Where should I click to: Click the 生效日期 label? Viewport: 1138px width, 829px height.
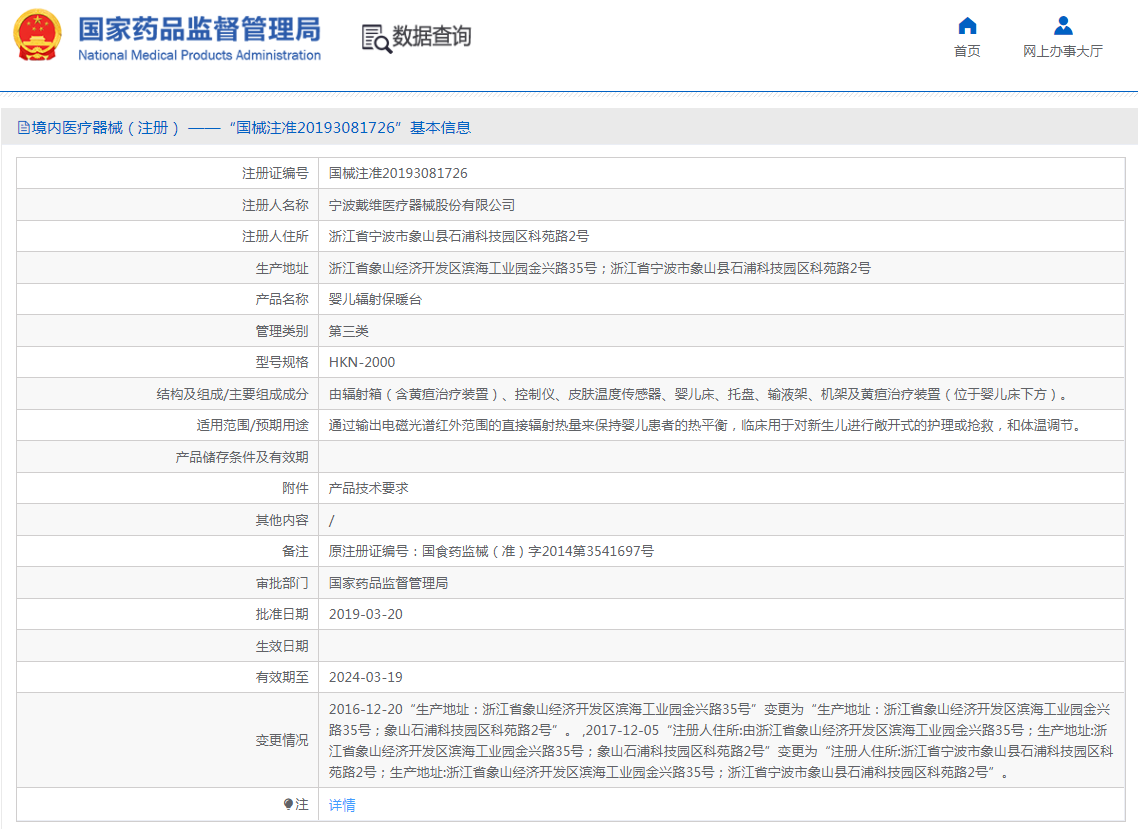pos(282,646)
